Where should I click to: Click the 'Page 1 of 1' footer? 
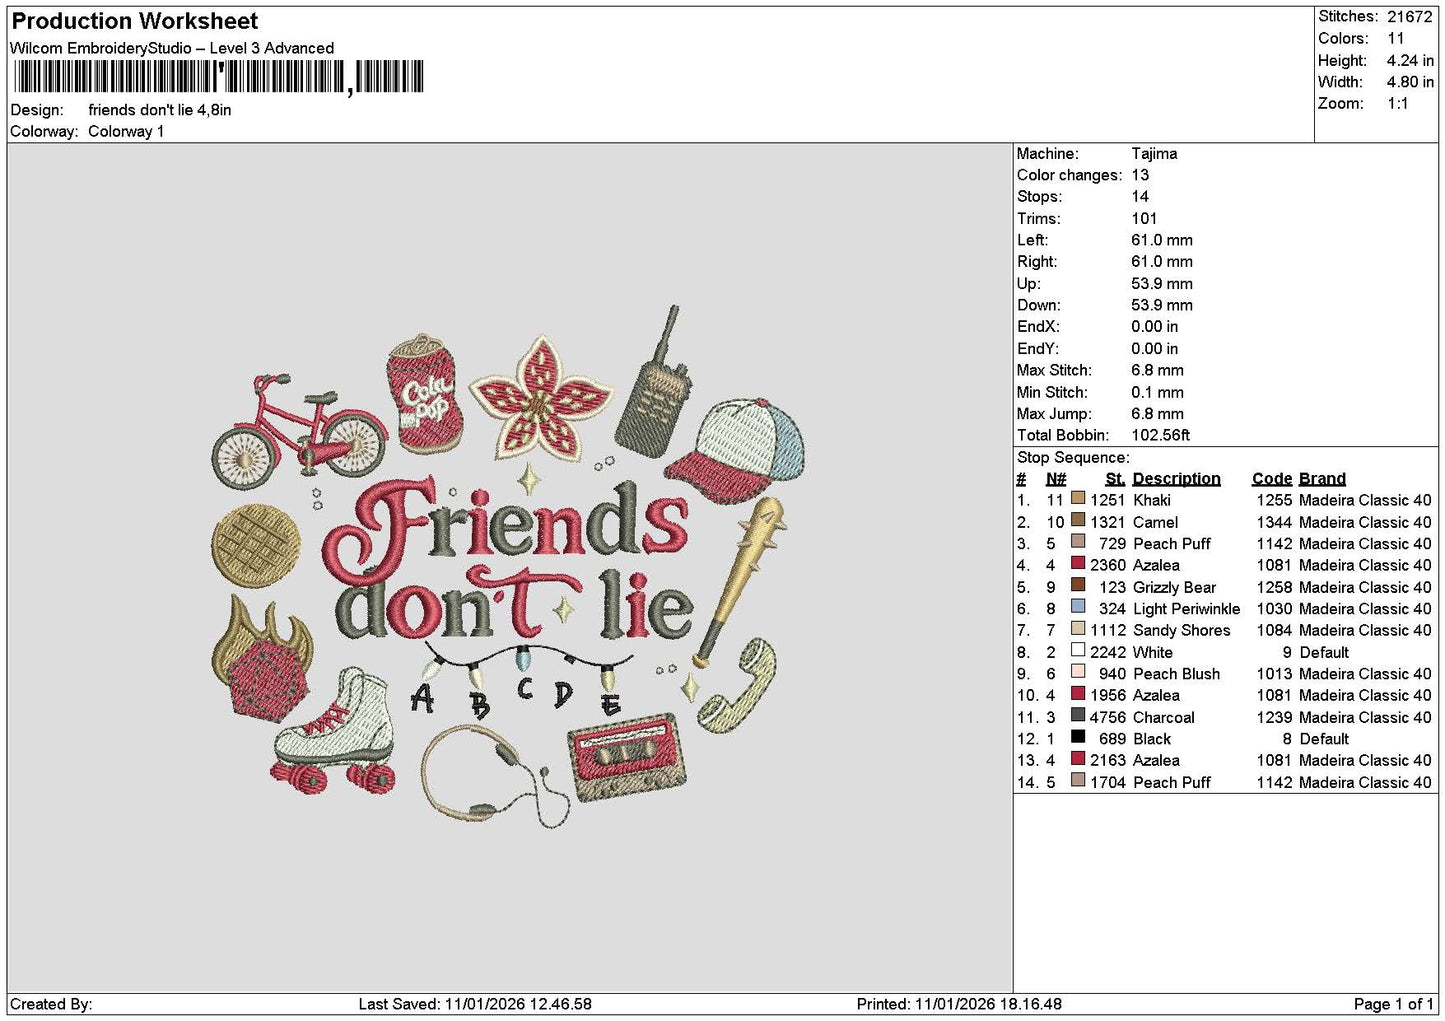(1394, 1004)
